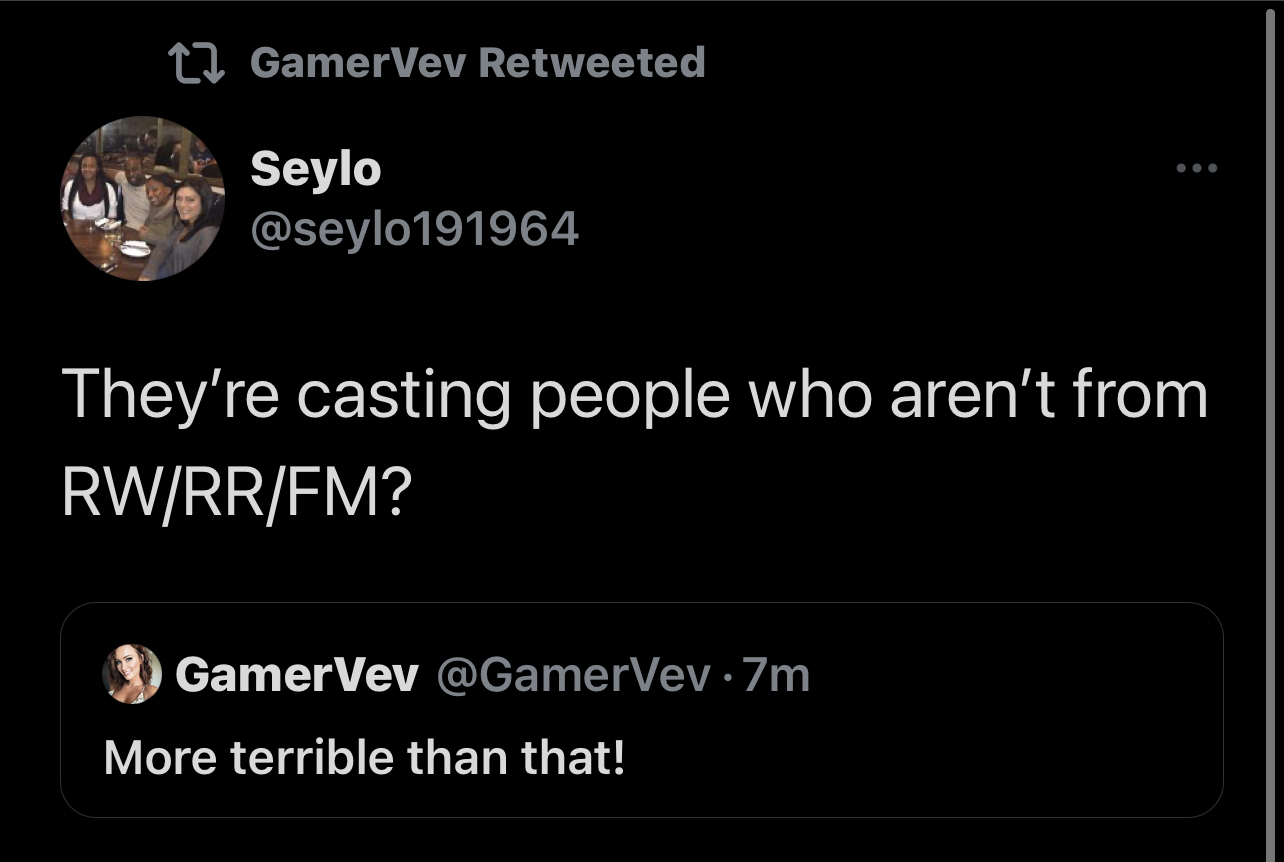Open Seylo's circular profile picture
The height and width of the screenshot is (862, 1284).
(143, 199)
